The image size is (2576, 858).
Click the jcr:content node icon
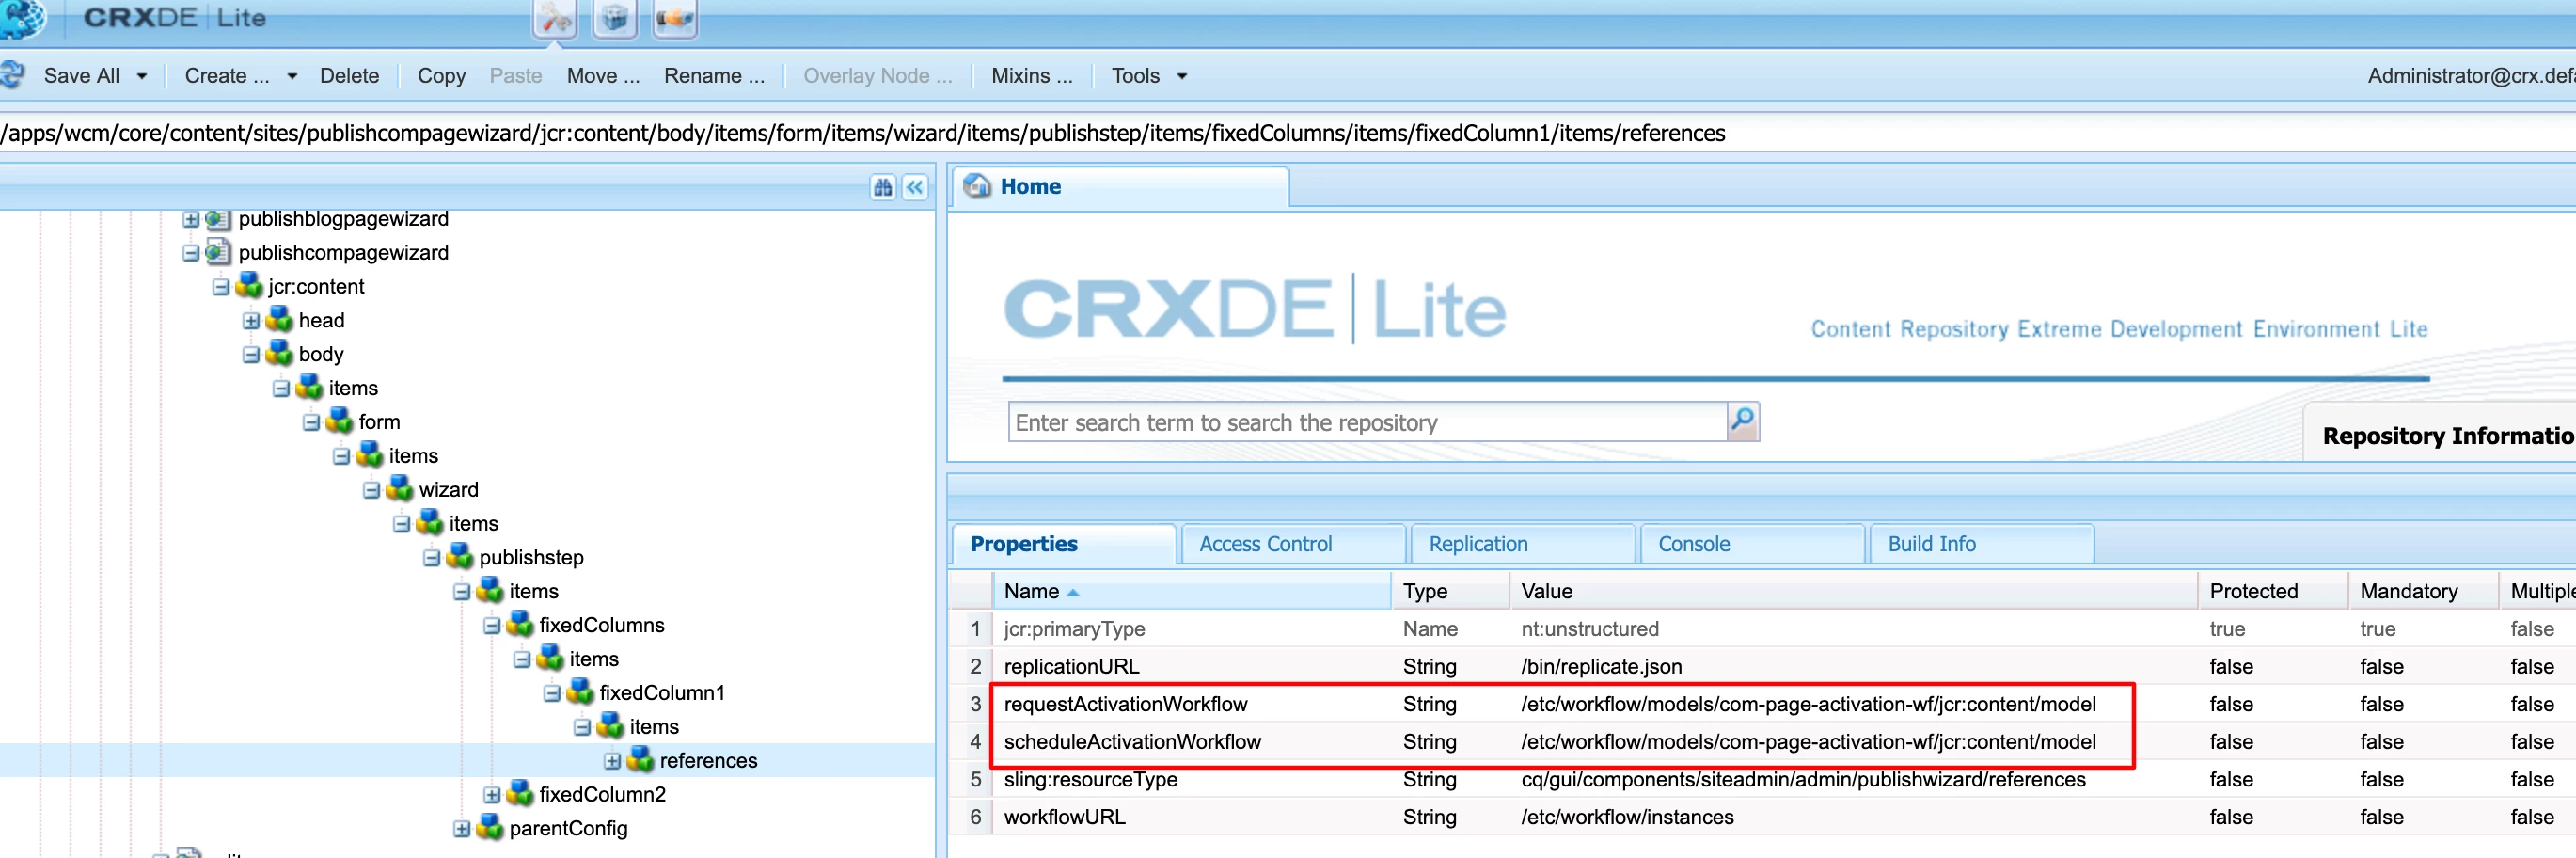[248, 286]
